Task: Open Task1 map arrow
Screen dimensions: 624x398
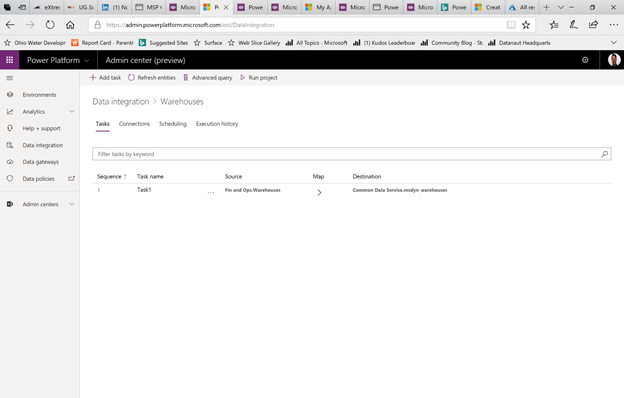Action: (x=319, y=193)
